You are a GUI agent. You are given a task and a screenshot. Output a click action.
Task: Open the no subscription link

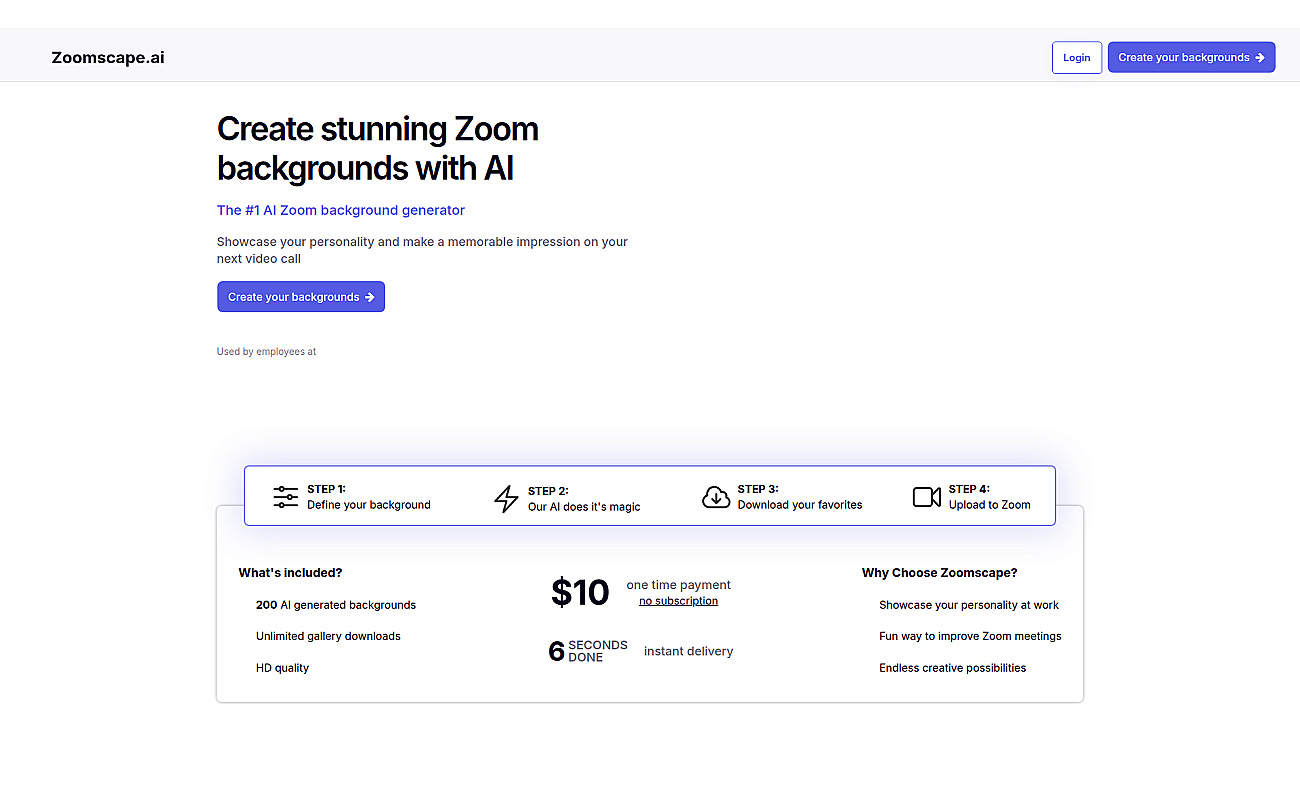click(678, 601)
